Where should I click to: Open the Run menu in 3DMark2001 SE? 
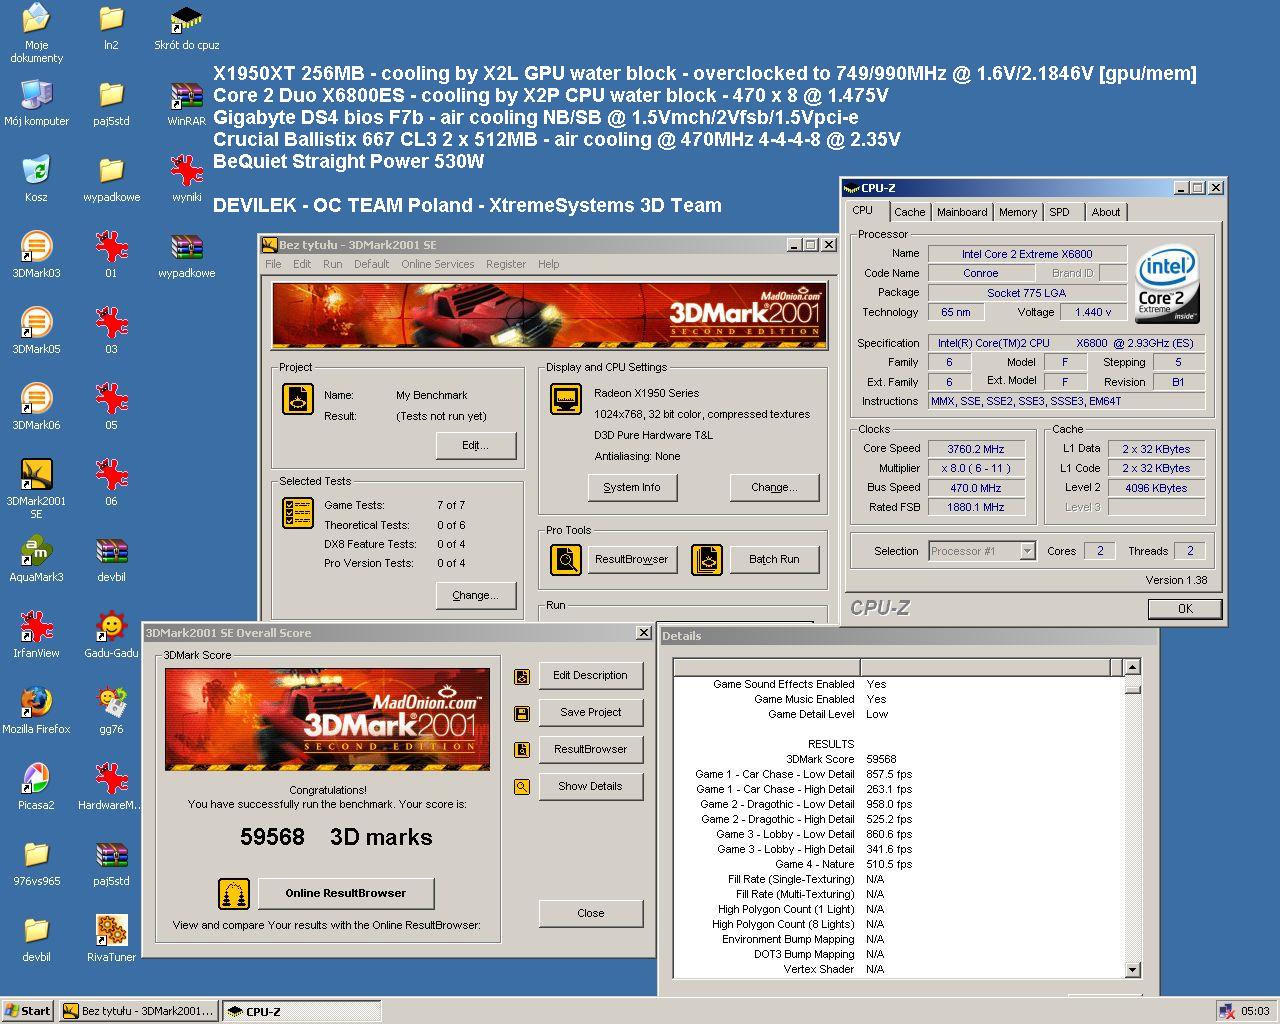332,264
